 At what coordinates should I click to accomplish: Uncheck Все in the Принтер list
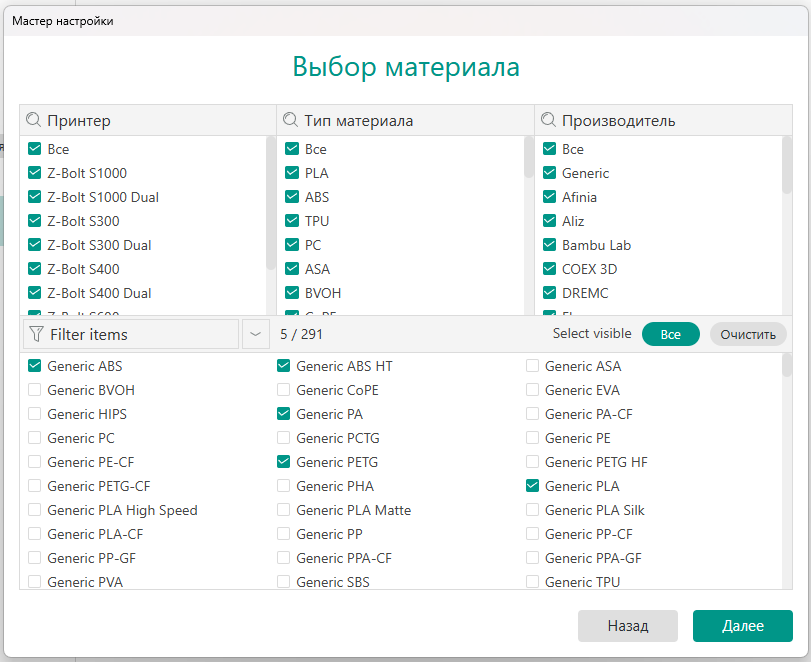(34, 149)
